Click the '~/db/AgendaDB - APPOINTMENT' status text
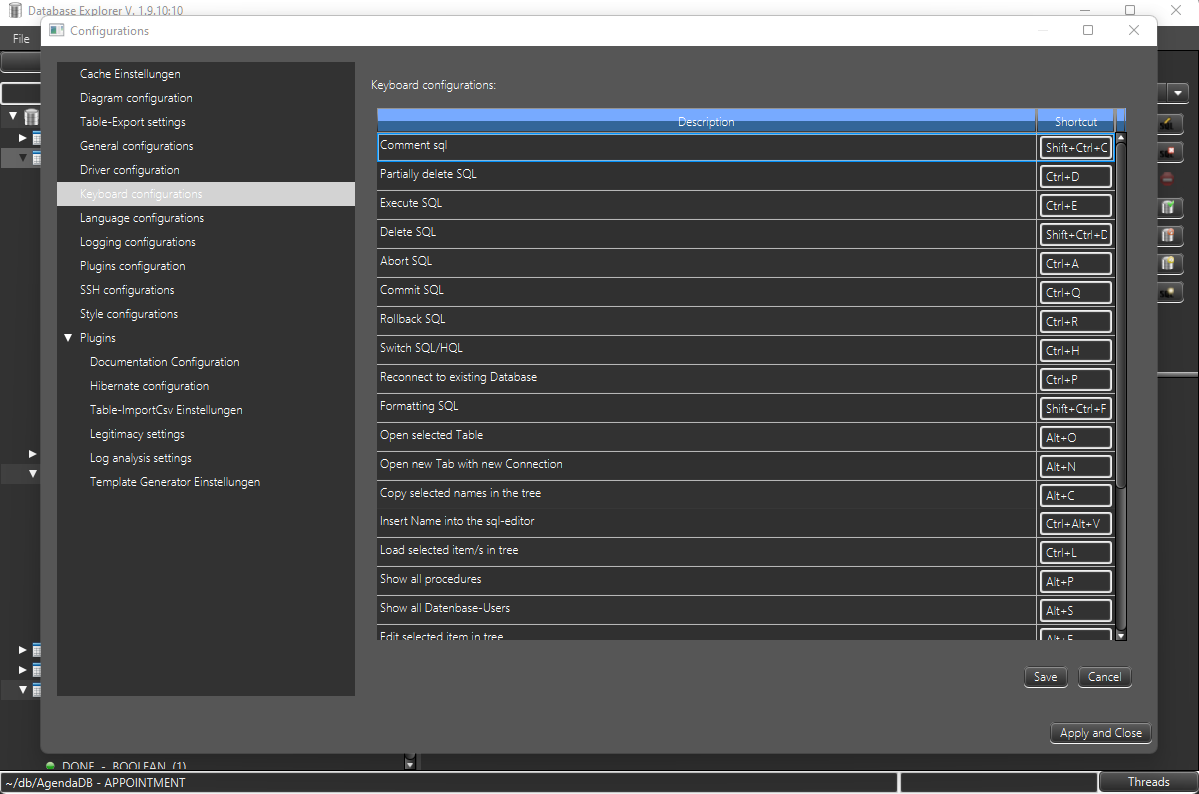1199x794 pixels. 96,783
